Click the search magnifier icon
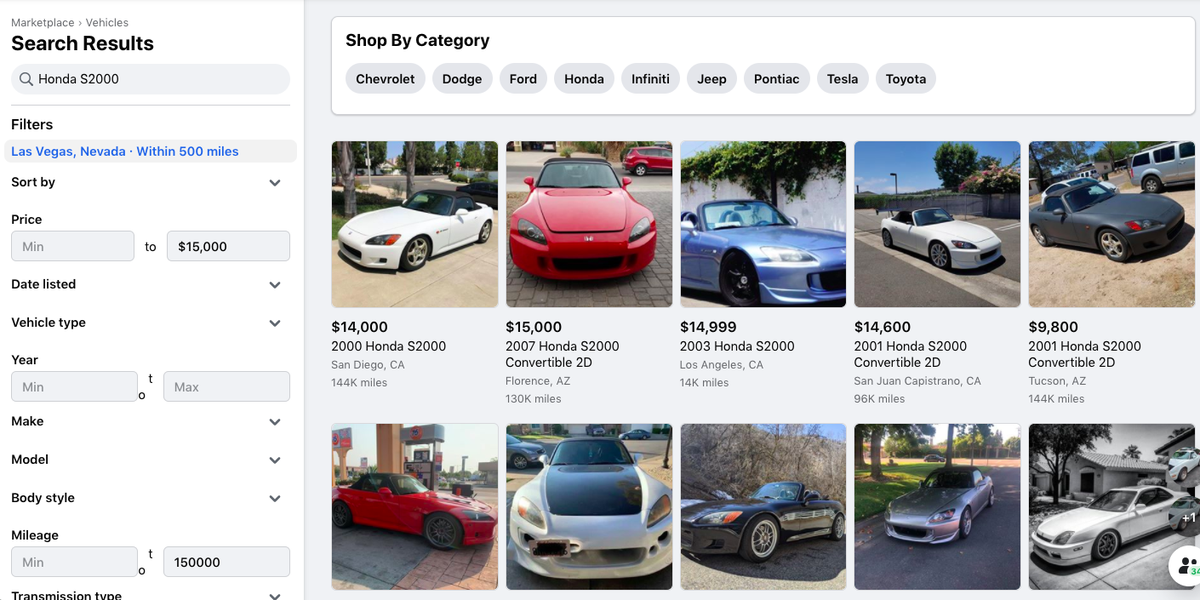The height and width of the screenshot is (600, 1200). (x=25, y=79)
